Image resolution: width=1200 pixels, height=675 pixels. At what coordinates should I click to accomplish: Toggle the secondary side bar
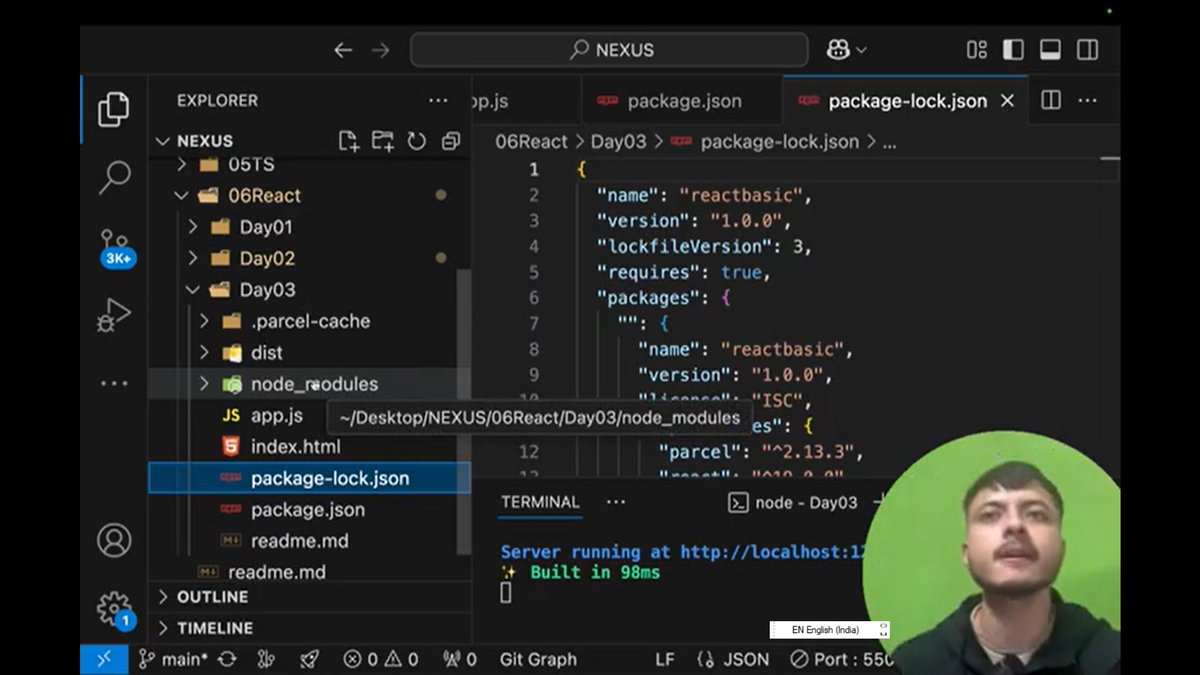click(1088, 50)
